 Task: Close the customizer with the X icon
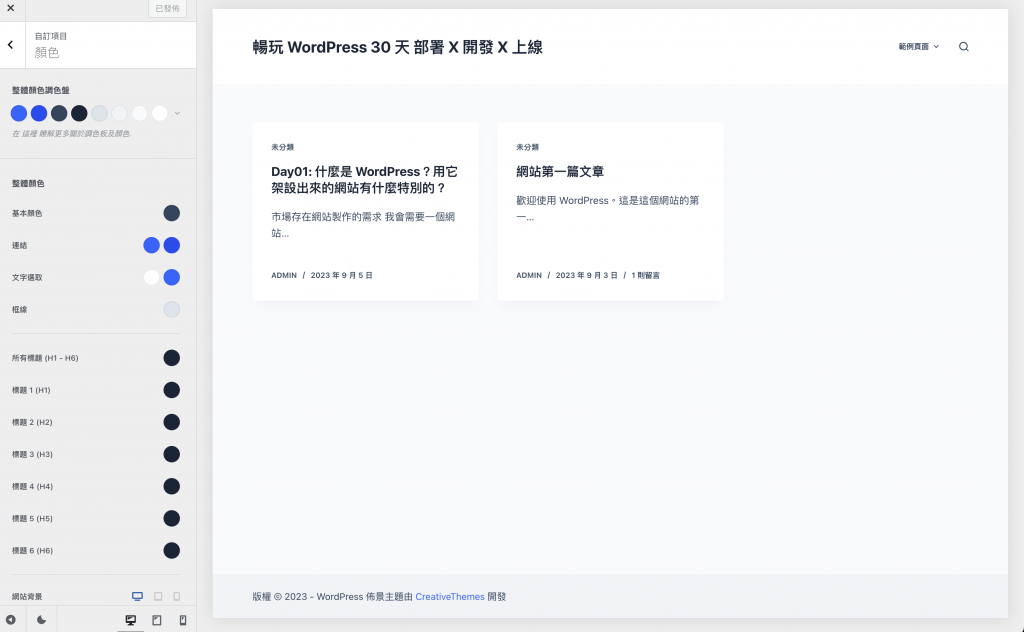pos(10,8)
